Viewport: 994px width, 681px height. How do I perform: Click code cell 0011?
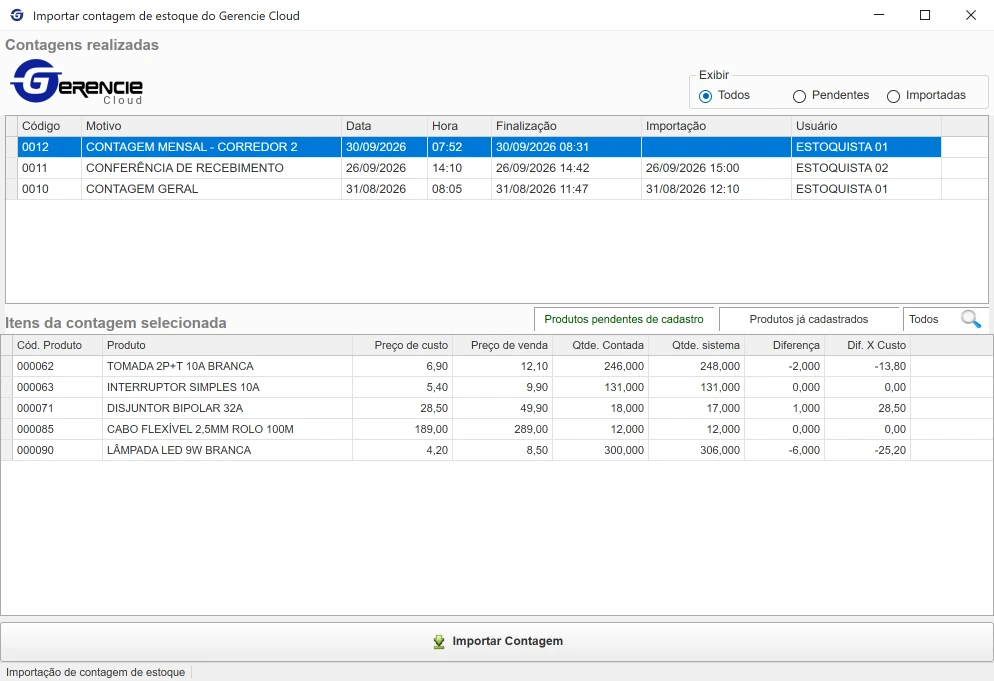tap(49, 167)
